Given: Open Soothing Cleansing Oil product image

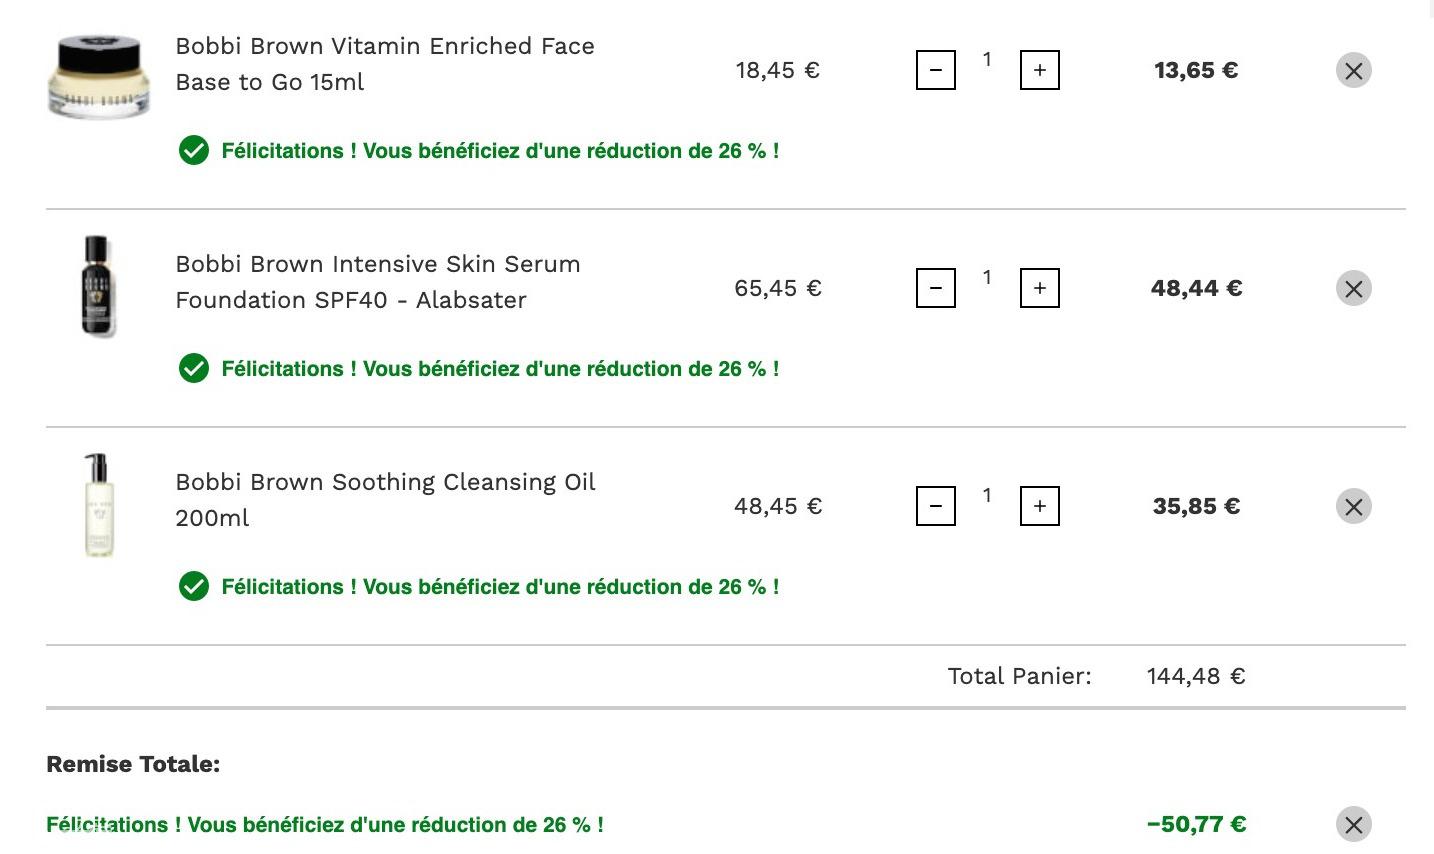Looking at the screenshot, I should [x=98, y=505].
